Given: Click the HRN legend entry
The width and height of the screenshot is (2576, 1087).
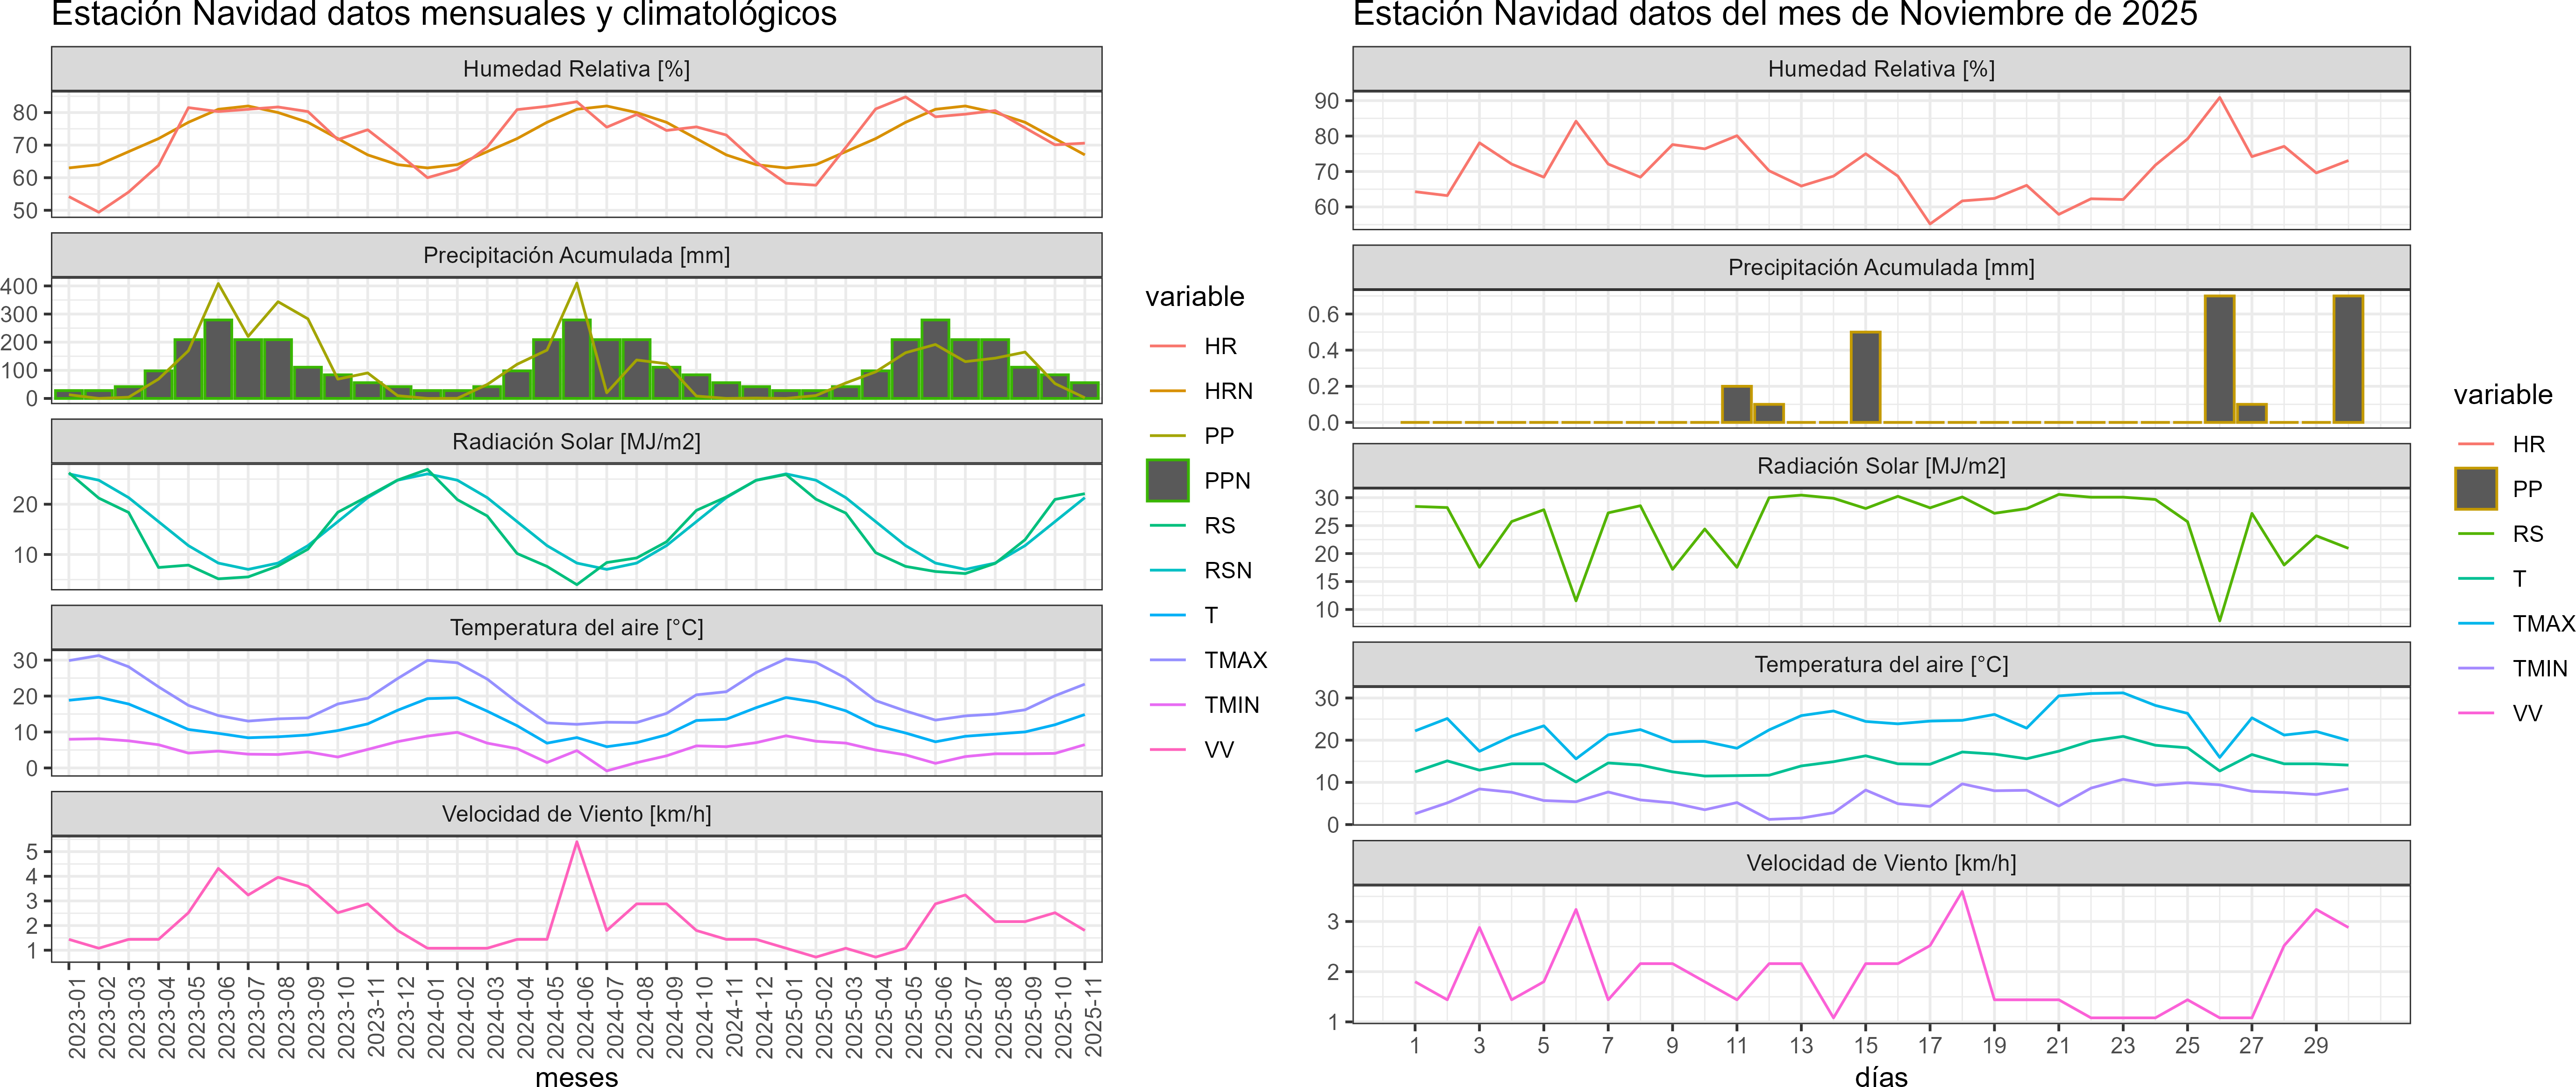Looking at the screenshot, I should click(1227, 391).
